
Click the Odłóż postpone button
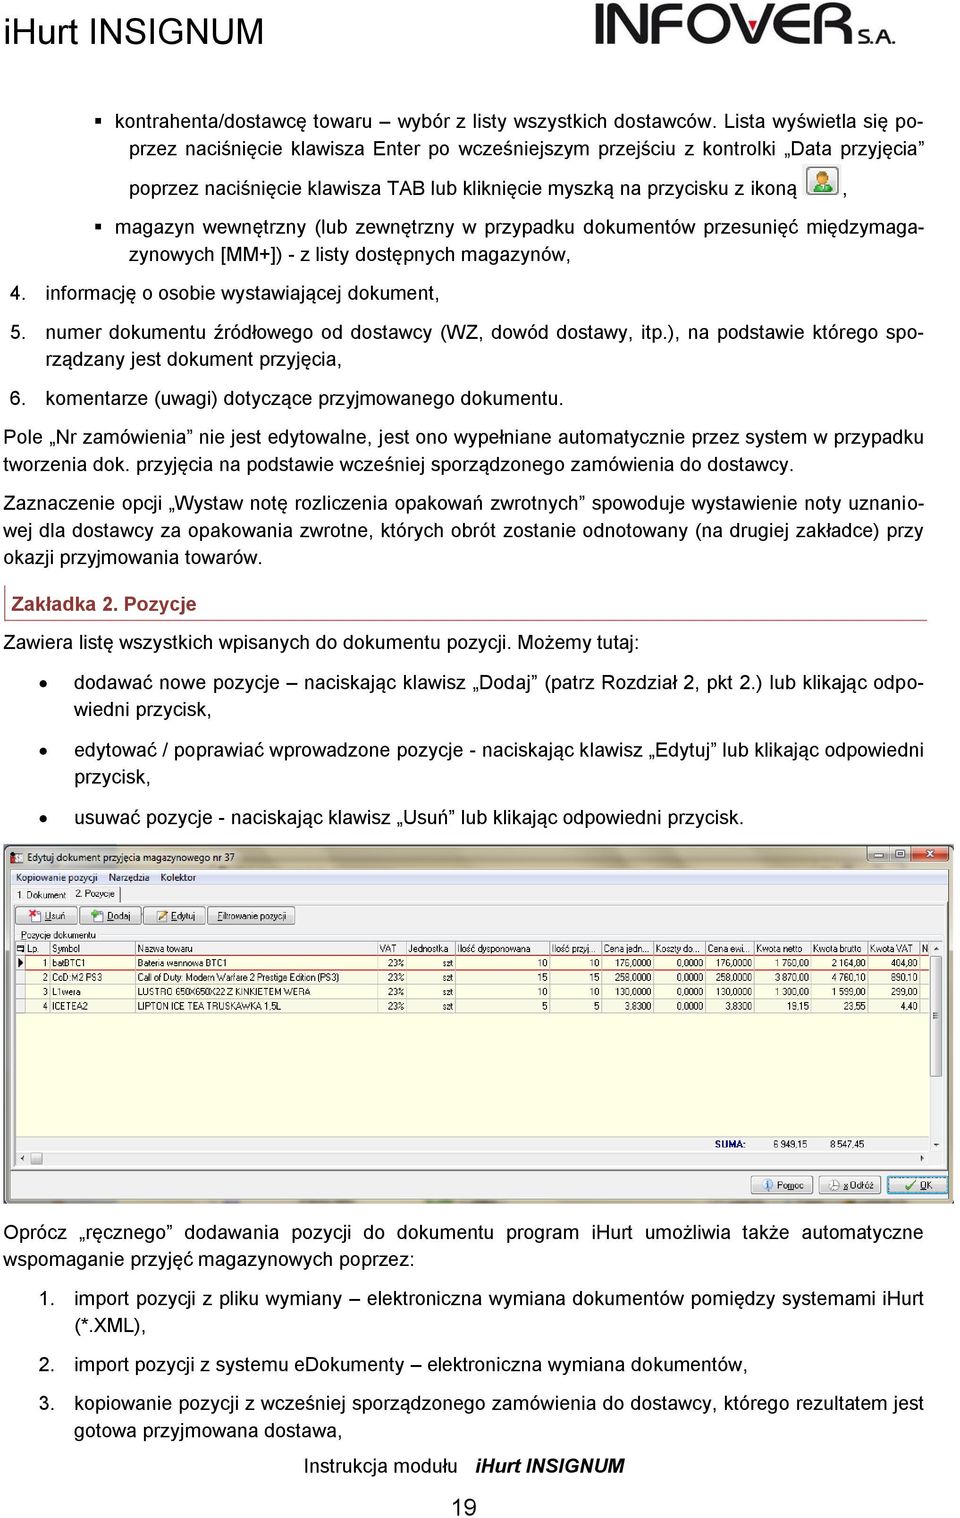849,1185
